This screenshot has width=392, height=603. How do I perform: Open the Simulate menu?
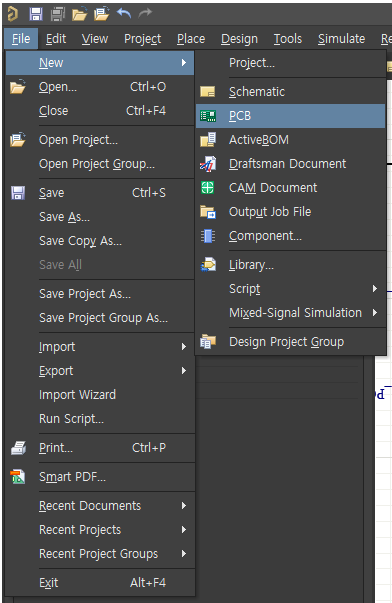tap(341, 39)
